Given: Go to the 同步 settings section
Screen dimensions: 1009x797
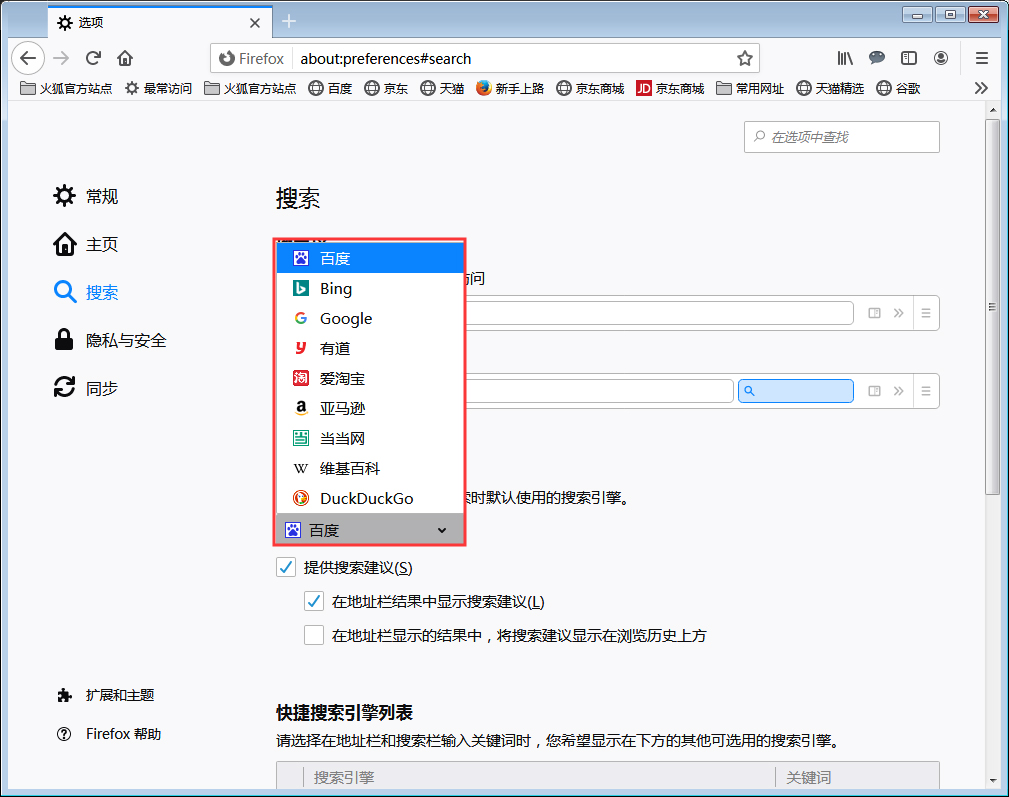Looking at the screenshot, I should [x=100, y=388].
